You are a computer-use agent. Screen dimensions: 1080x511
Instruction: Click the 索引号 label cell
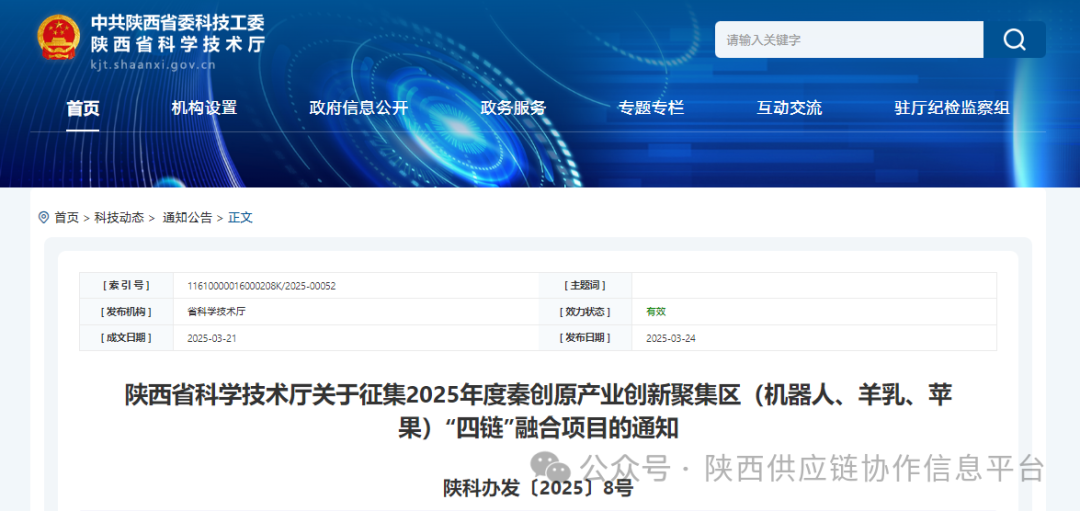[x=126, y=286]
